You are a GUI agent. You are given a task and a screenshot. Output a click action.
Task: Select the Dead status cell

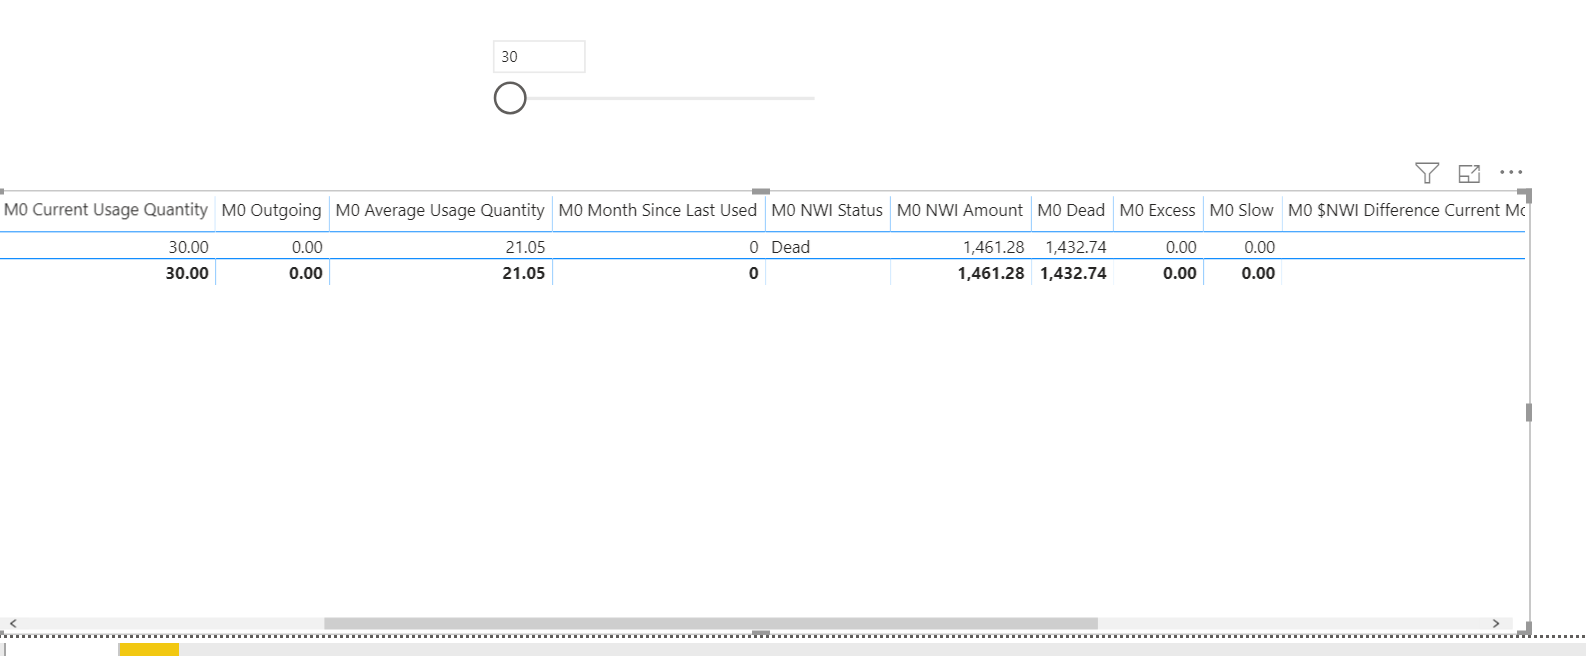791,247
